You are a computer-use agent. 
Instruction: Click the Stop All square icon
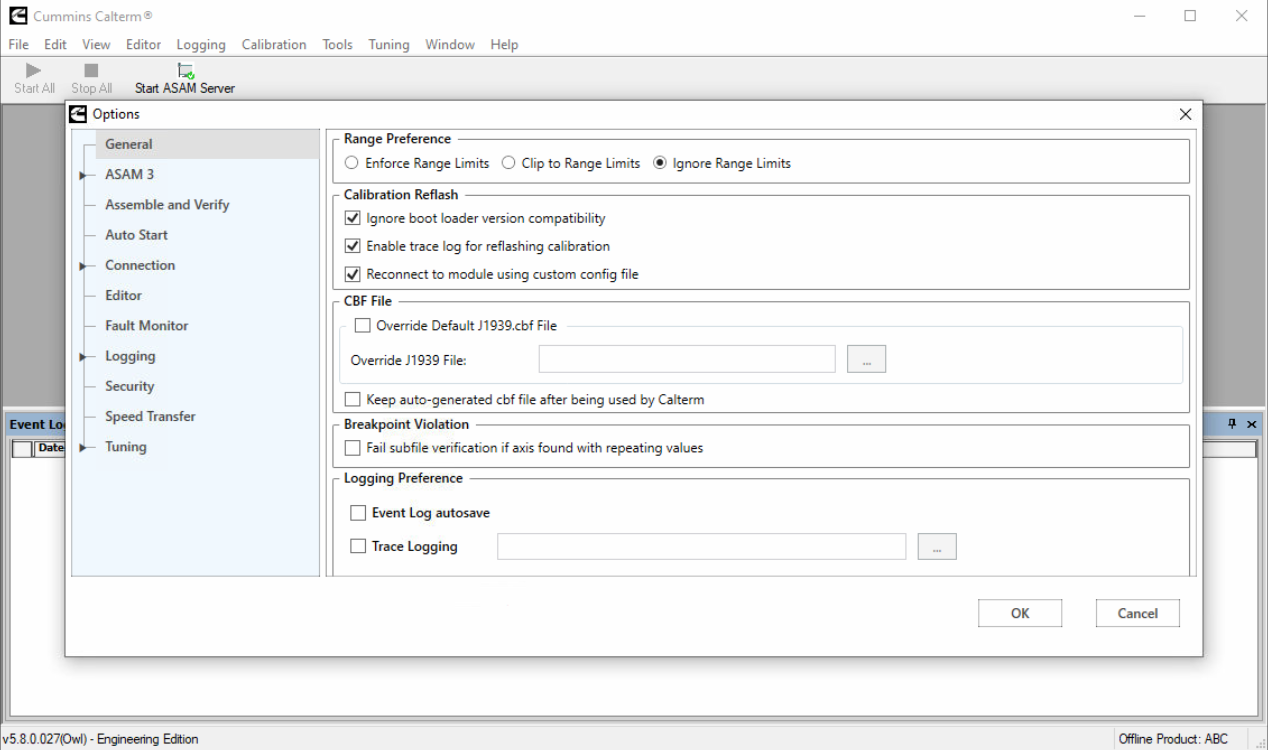tap(91, 71)
